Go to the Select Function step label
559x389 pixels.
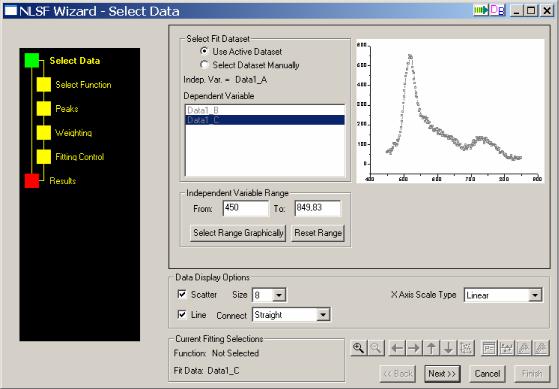coord(83,85)
